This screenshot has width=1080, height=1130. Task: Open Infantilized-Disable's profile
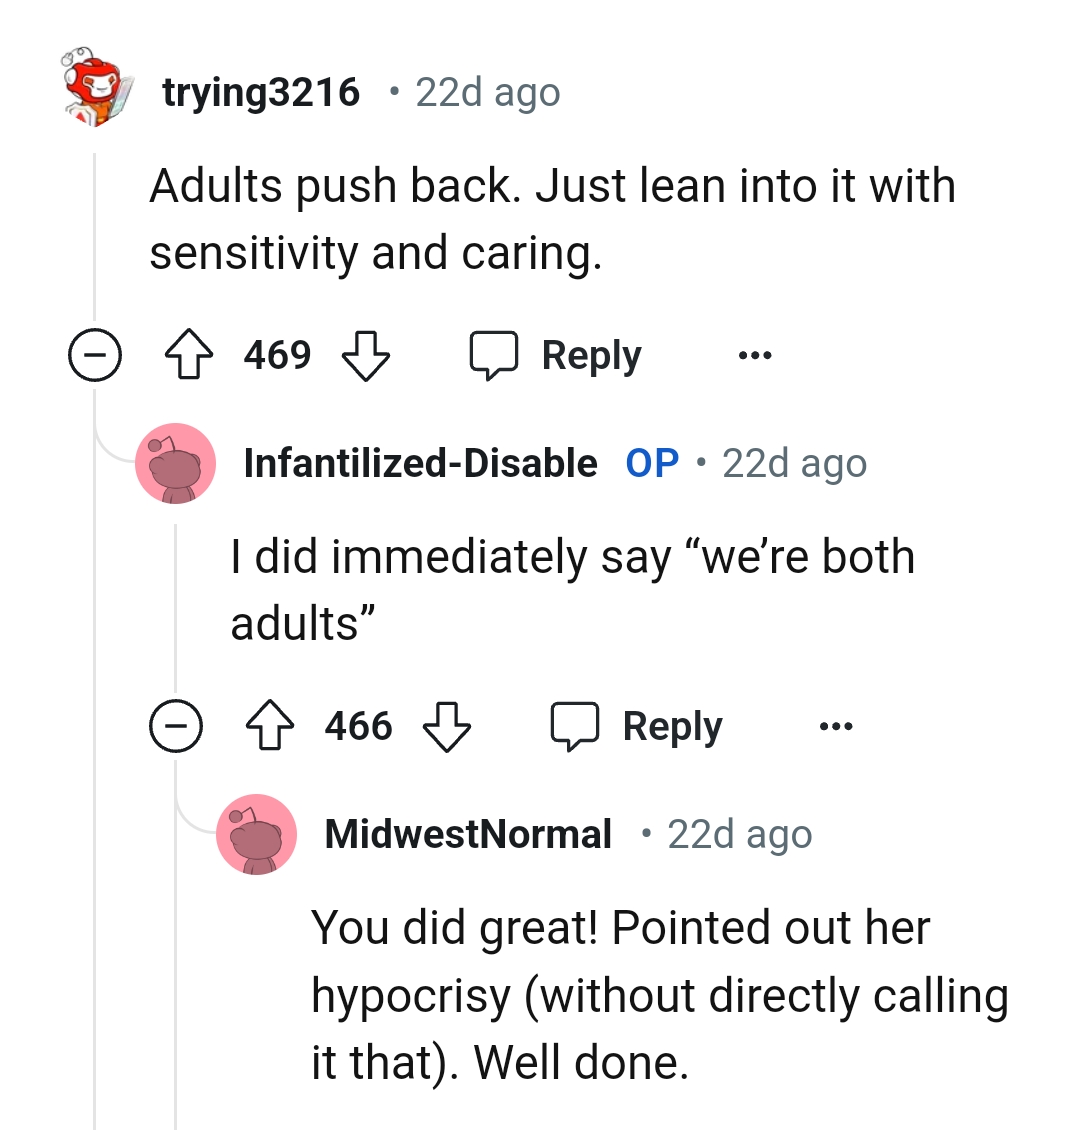pos(420,462)
